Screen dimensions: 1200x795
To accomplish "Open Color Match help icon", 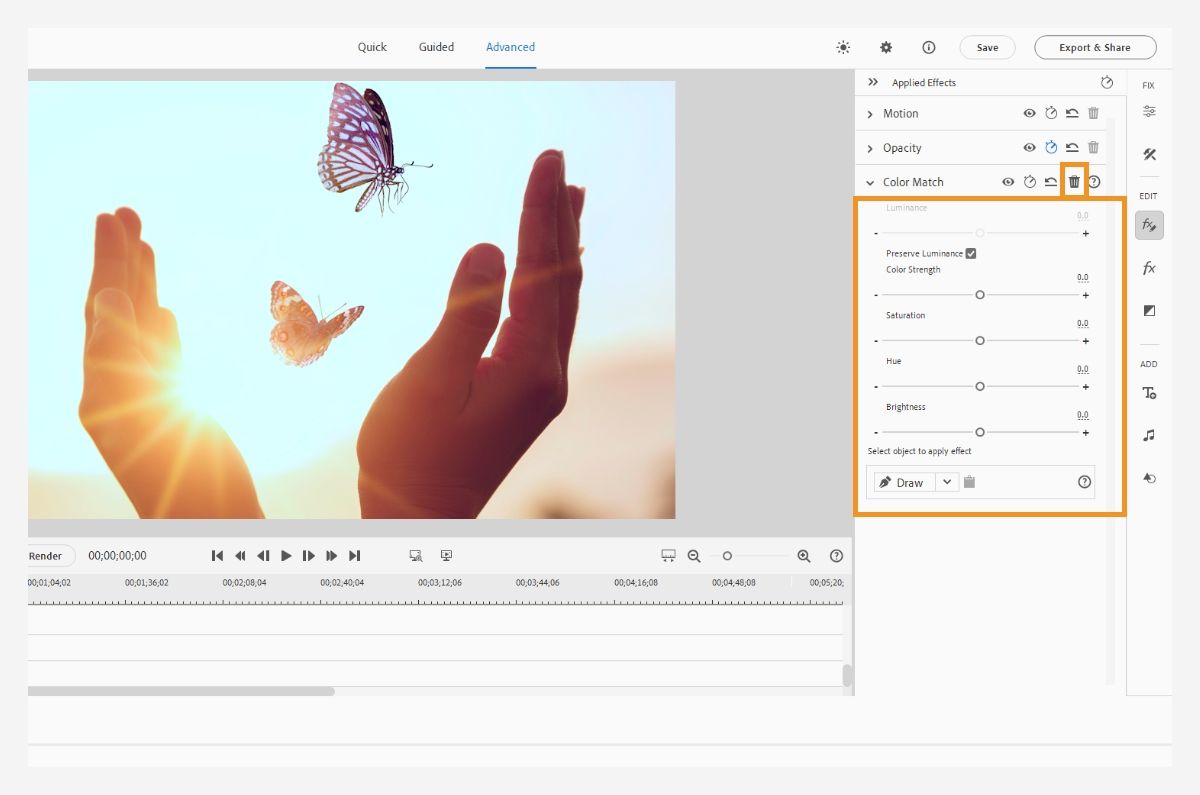I will click(x=1094, y=182).
